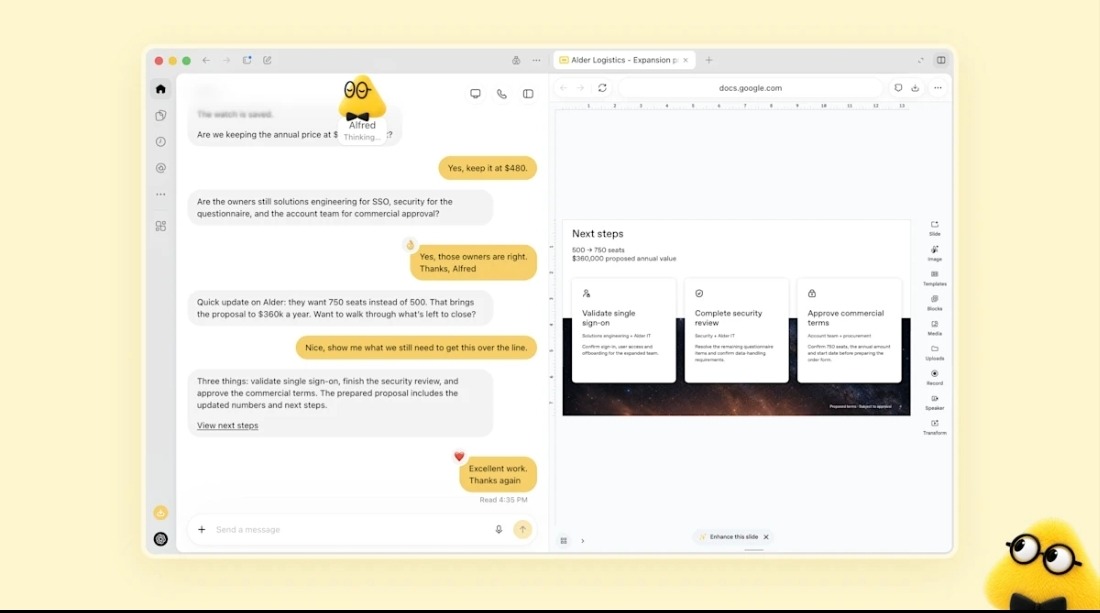This screenshot has width=1100, height=613.
Task: Open the chat title bar three-dot menu
Action: coord(536,60)
